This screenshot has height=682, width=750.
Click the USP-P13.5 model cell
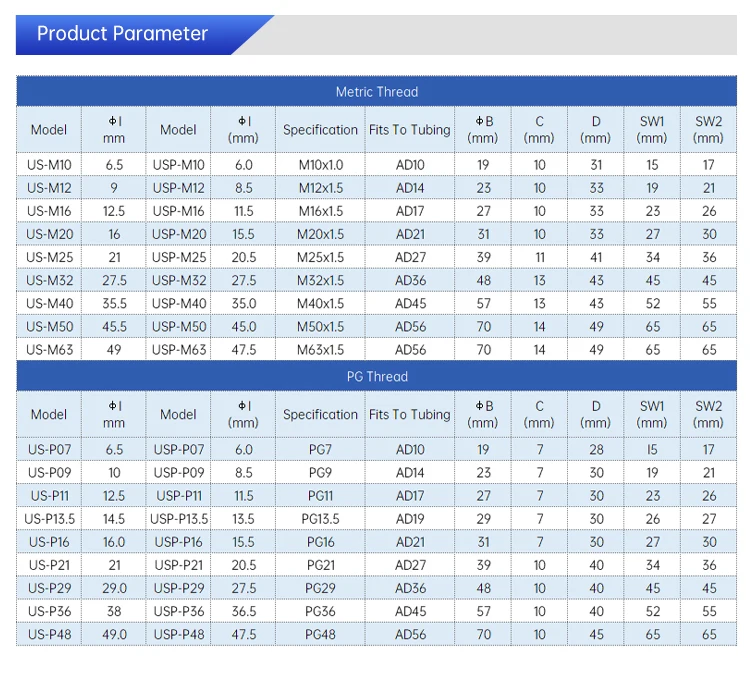click(x=178, y=519)
